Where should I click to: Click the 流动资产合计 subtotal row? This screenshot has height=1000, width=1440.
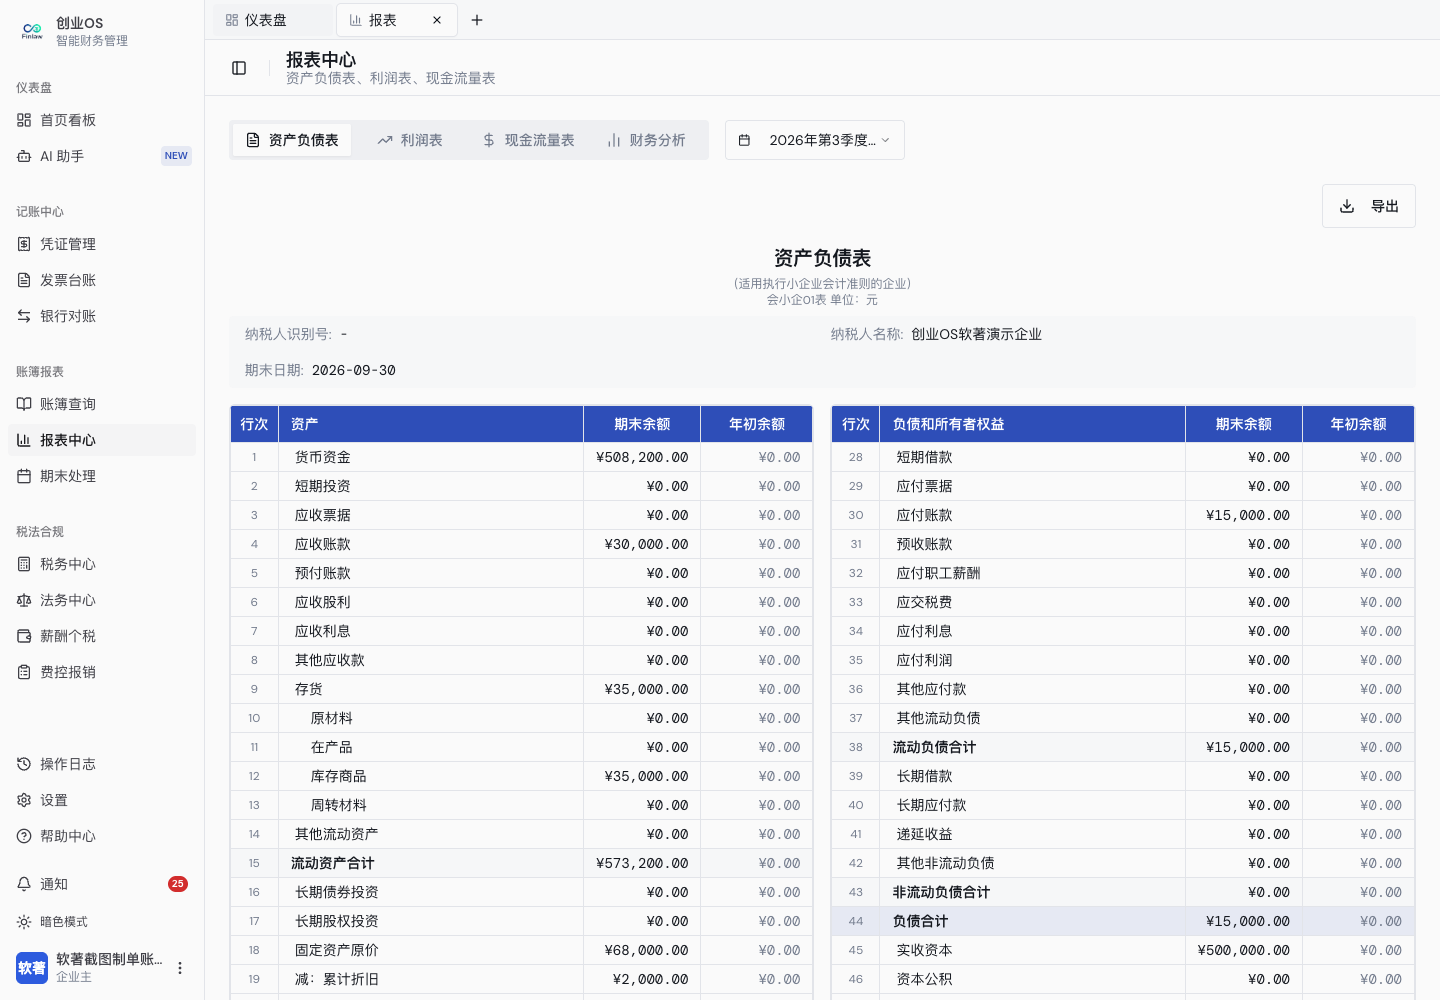(x=521, y=863)
